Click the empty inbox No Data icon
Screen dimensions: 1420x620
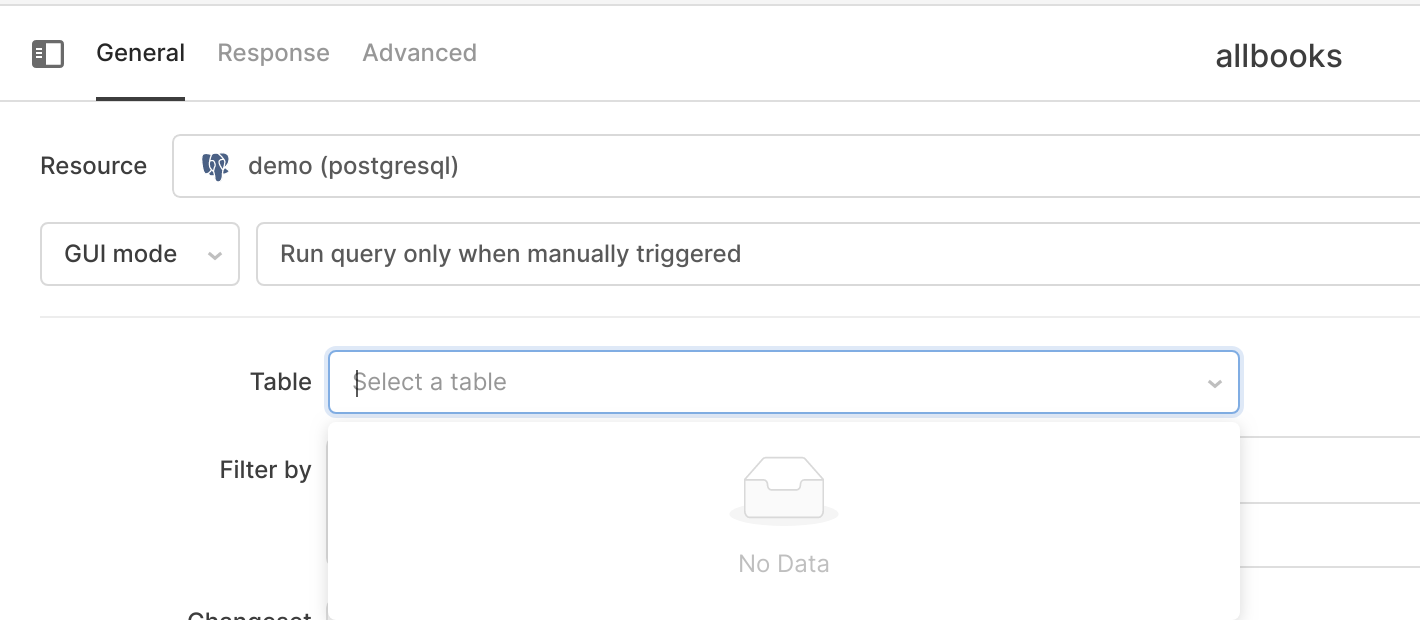(784, 490)
